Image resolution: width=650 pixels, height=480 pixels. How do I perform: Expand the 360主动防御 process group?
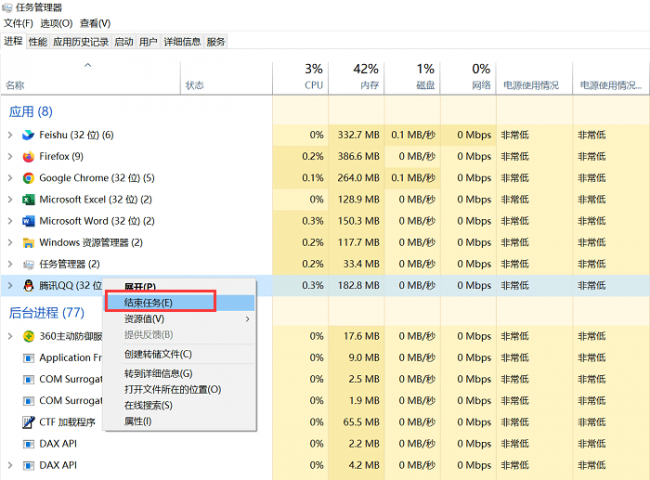[x=10, y=336]
